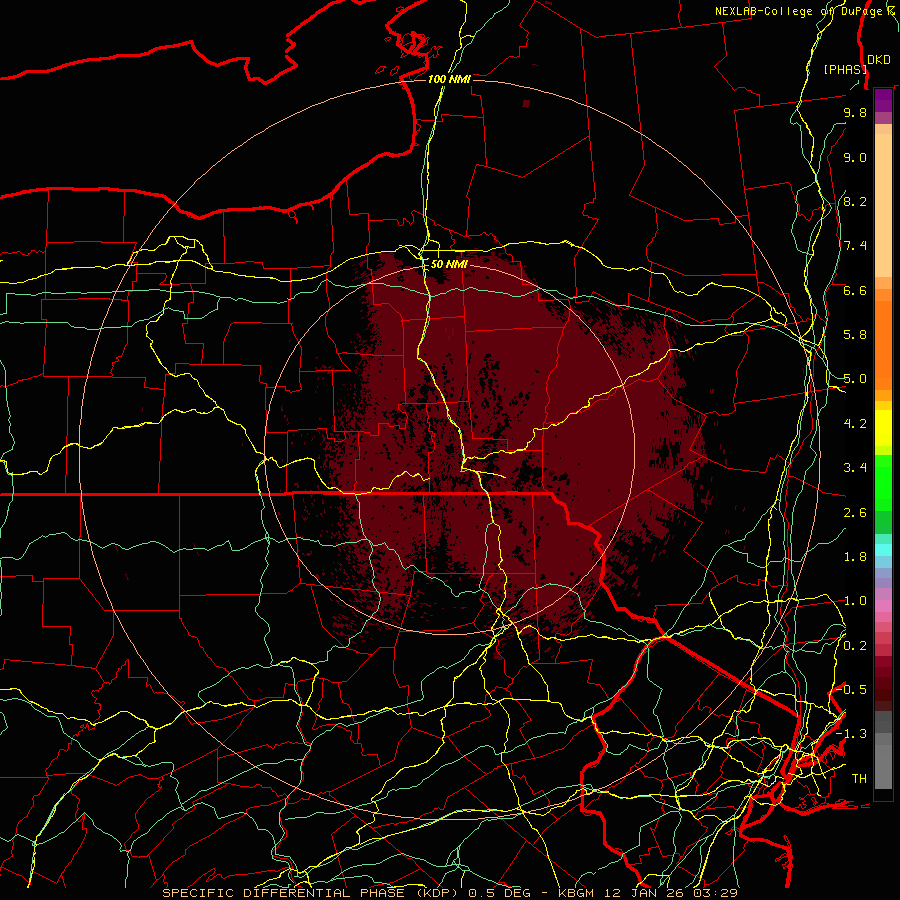Click the 0.2 legend value
900x900 pixels.
coord(855,646)
